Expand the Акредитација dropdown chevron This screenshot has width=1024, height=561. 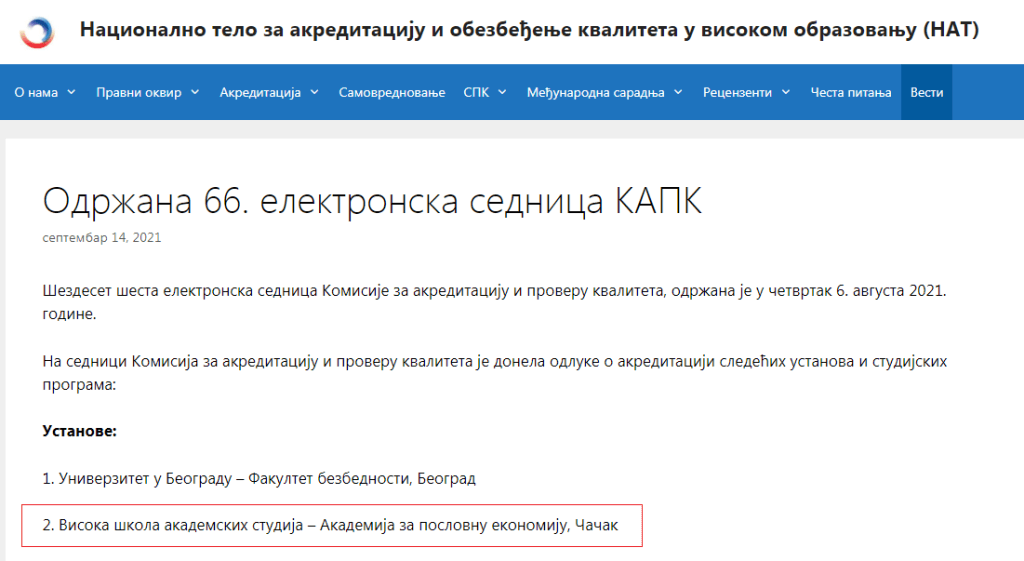point(314,92)
